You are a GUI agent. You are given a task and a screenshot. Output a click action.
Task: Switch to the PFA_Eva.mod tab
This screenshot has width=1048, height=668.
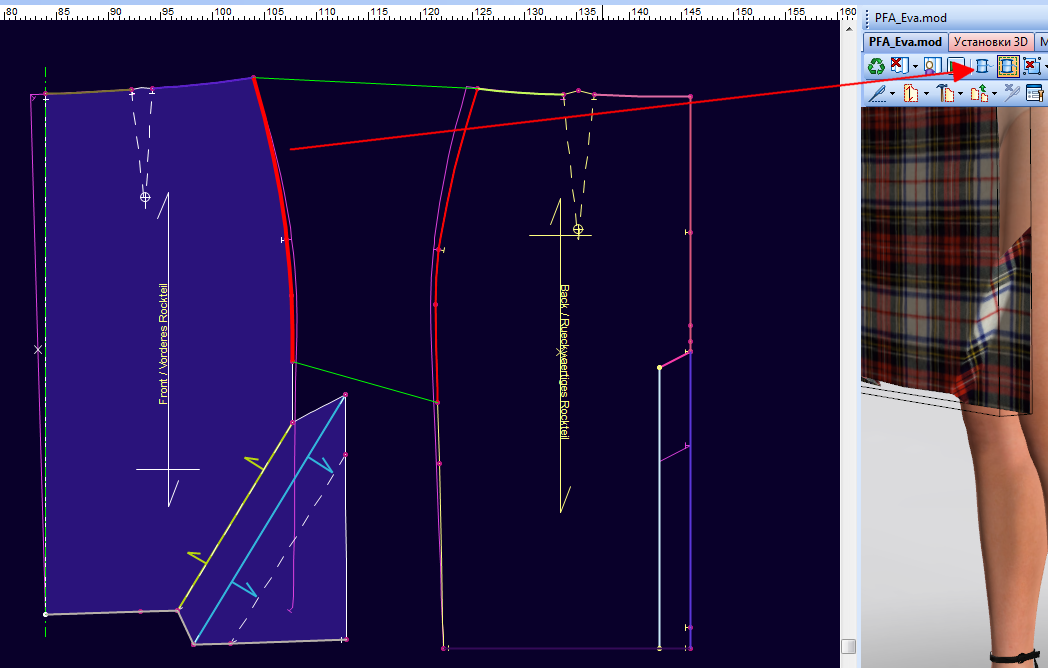point(904,42)
